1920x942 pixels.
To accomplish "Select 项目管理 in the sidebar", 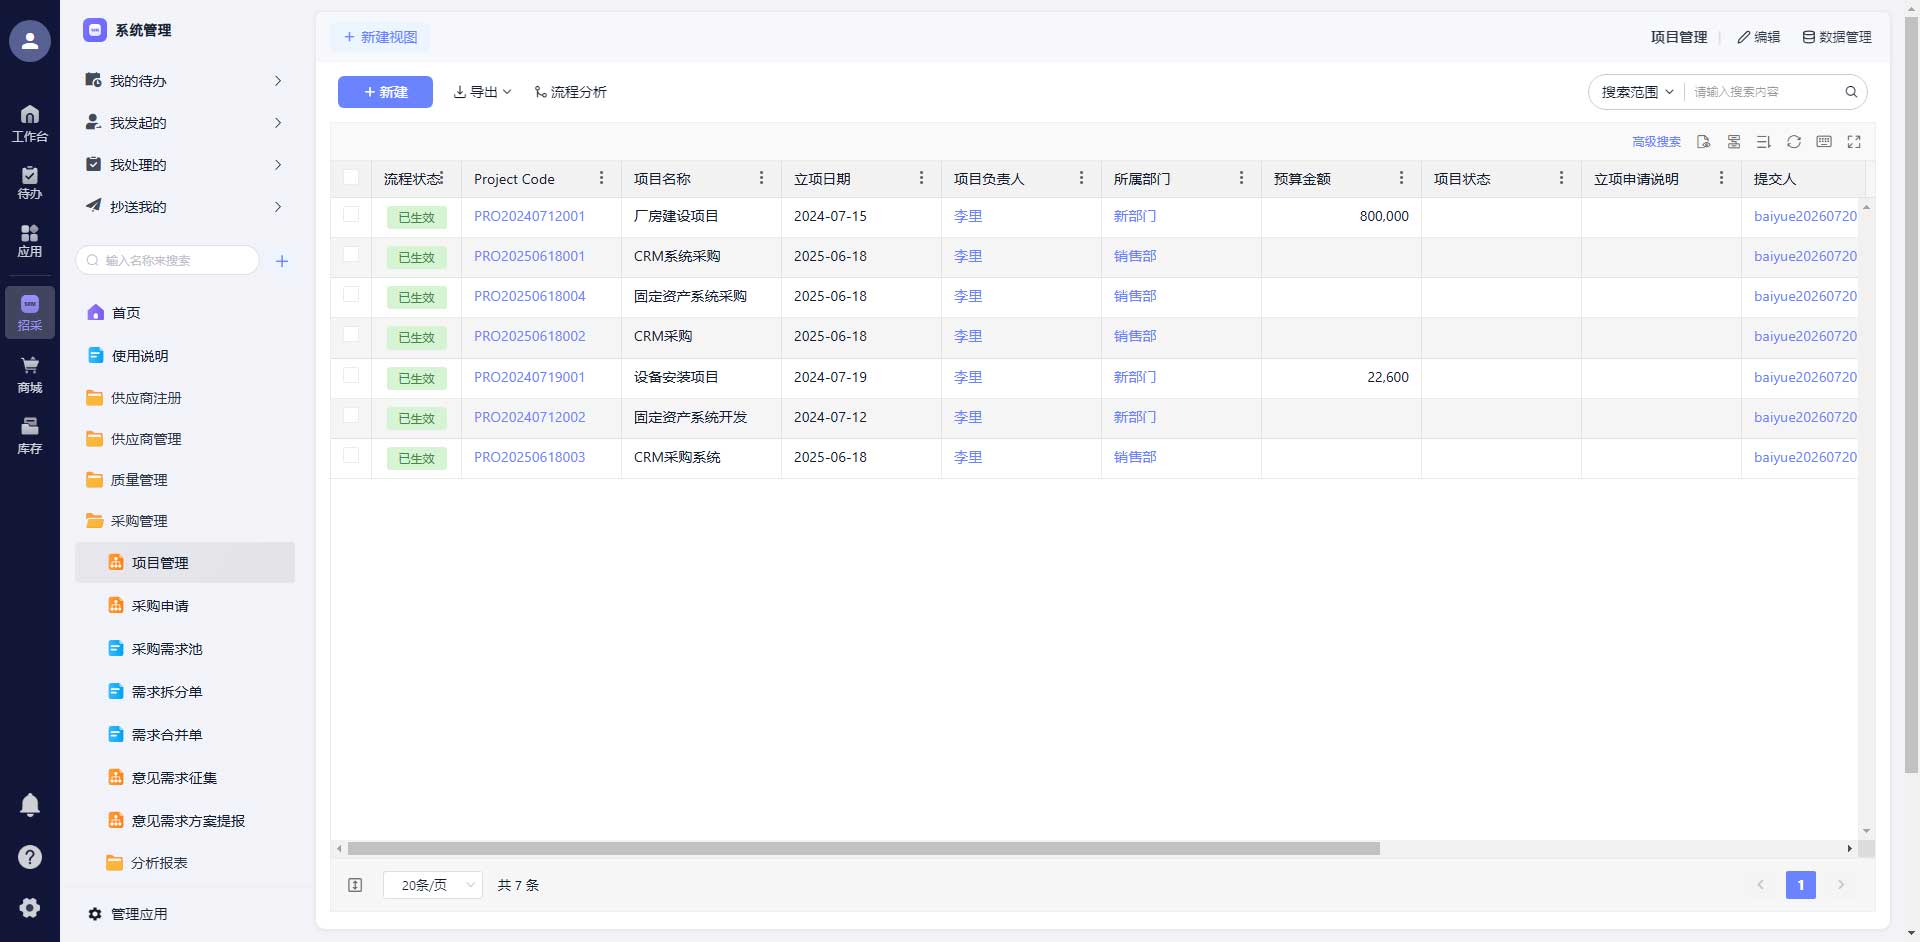I will pyautogui.click(x=185, y=563).
